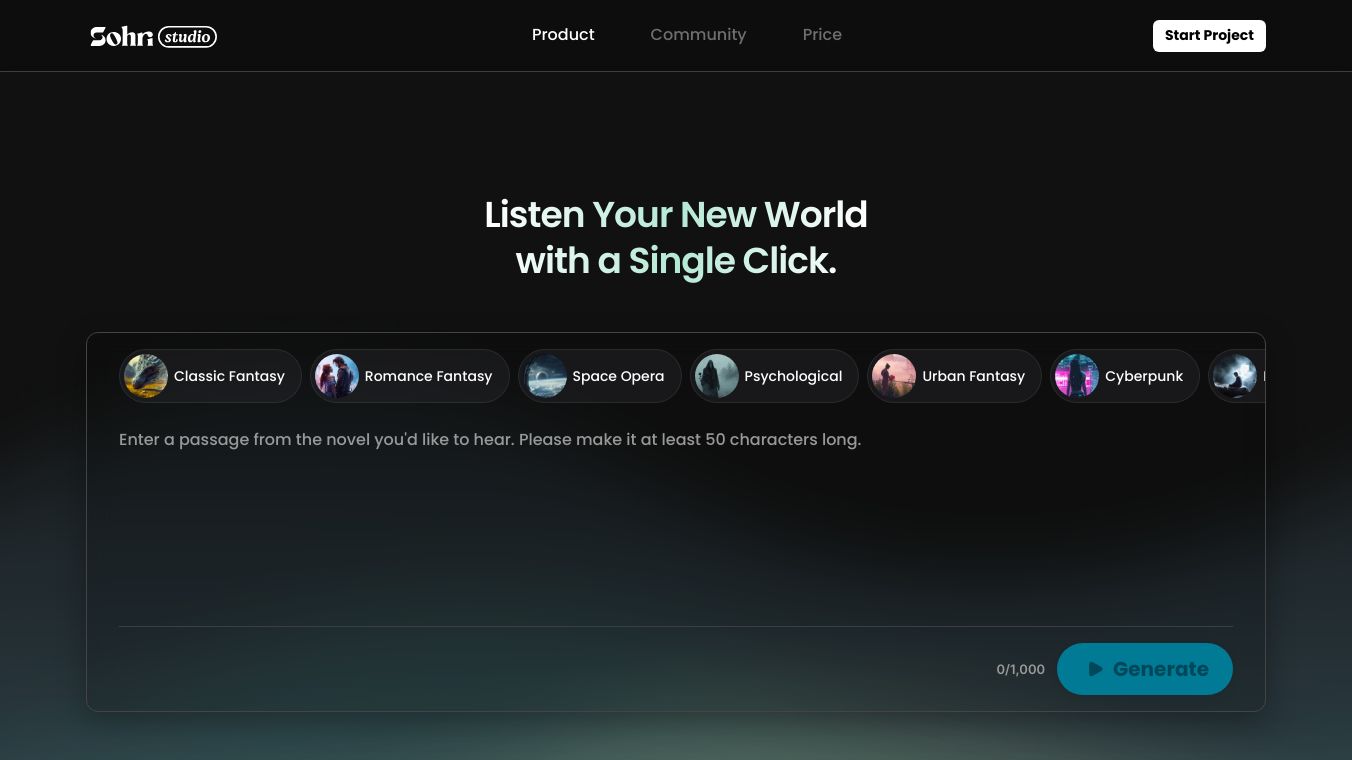1352x760 pixels.
Task: Click the play icon on Generate
Action: pos(1096,669)
